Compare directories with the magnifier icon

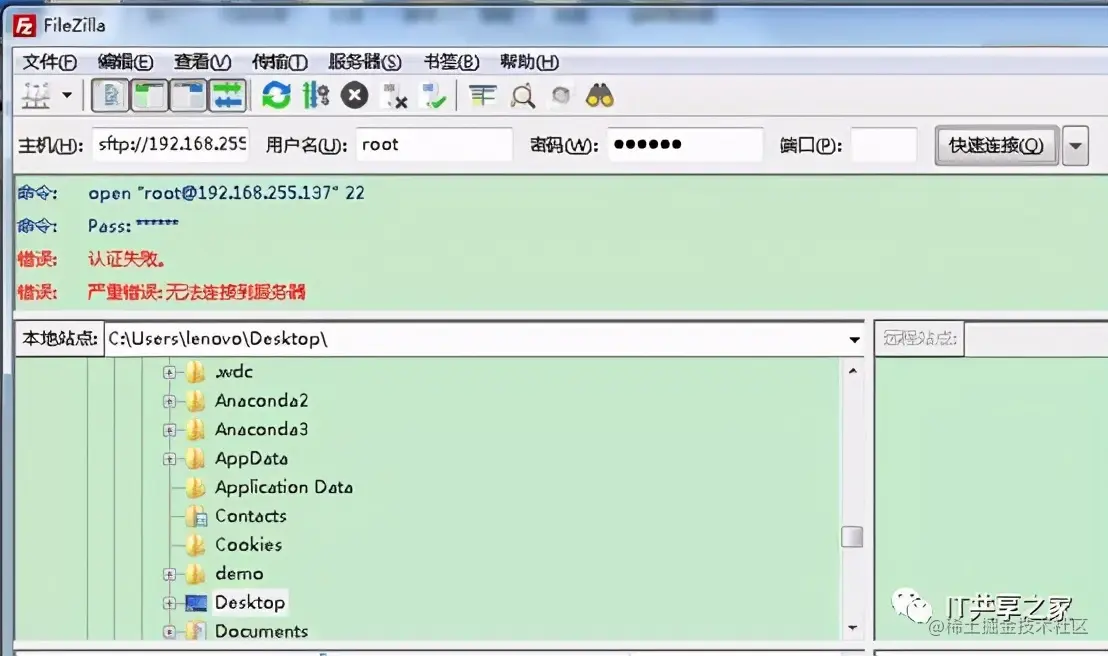point(521,95)
